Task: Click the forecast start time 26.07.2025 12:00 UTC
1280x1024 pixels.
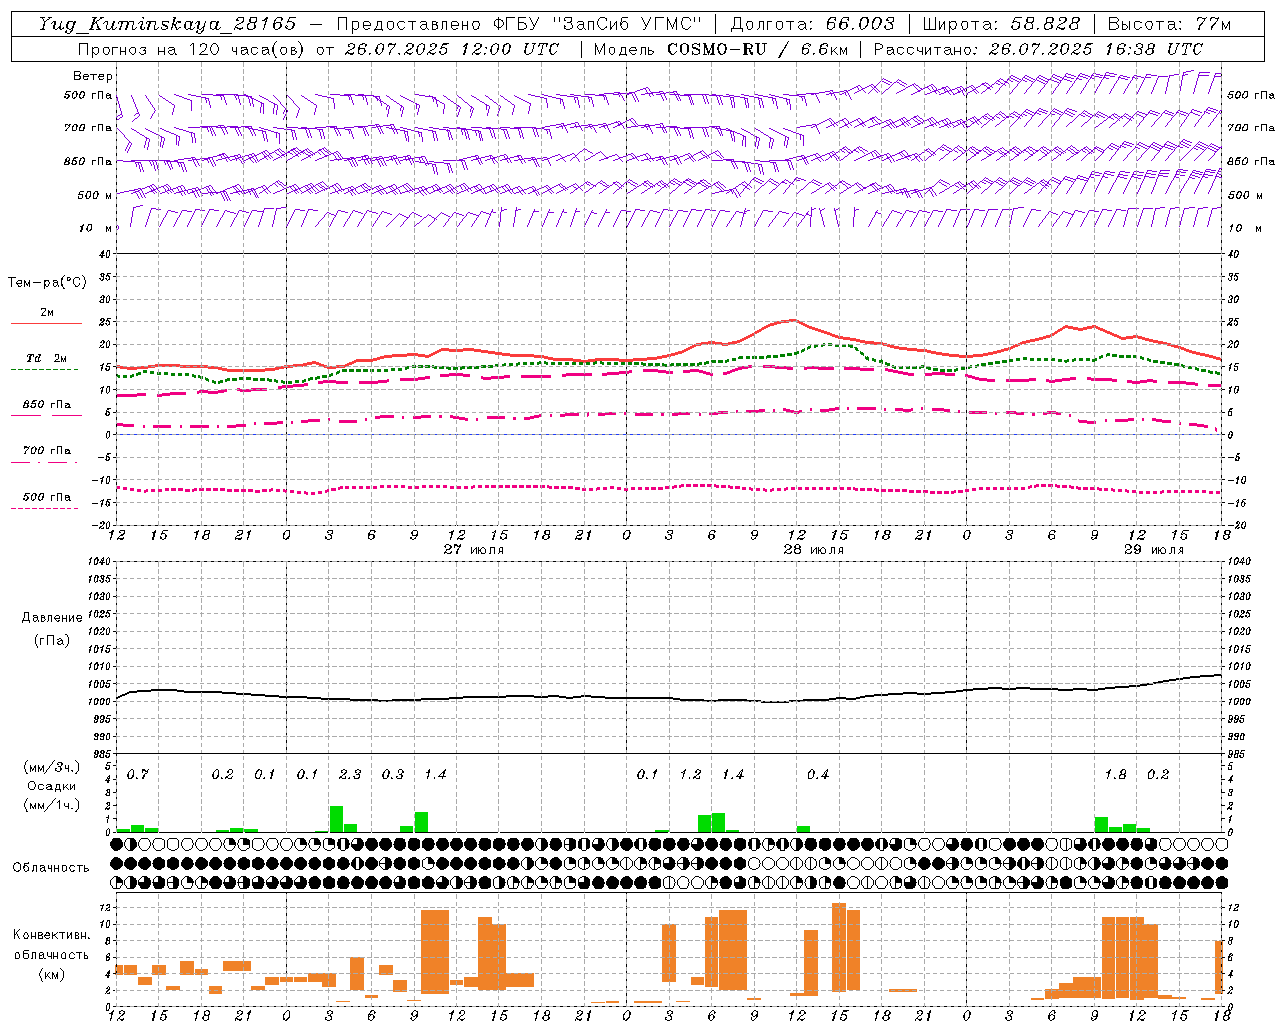Action: coord(452,48)
